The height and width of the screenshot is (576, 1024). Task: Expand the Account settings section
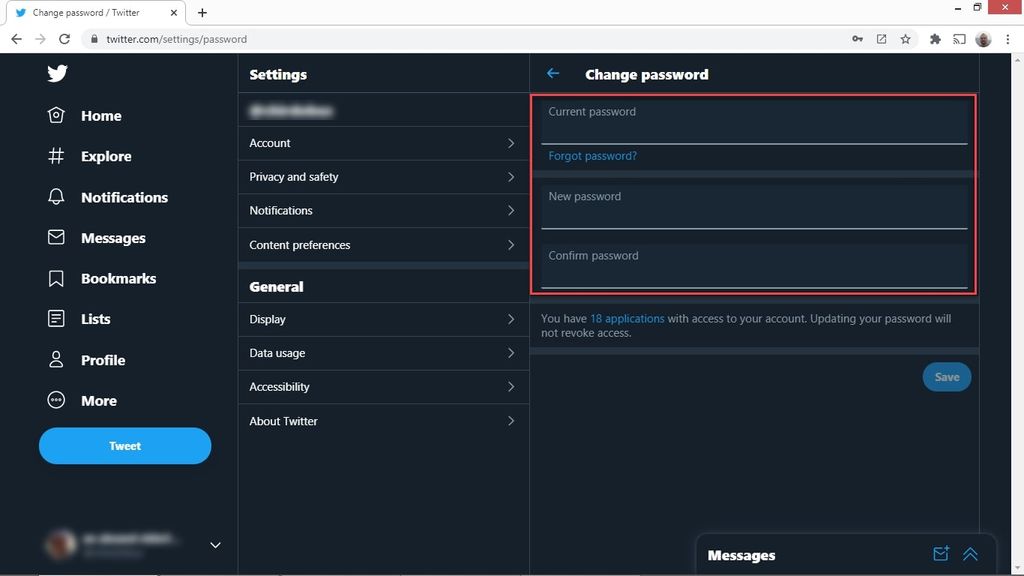383,143
